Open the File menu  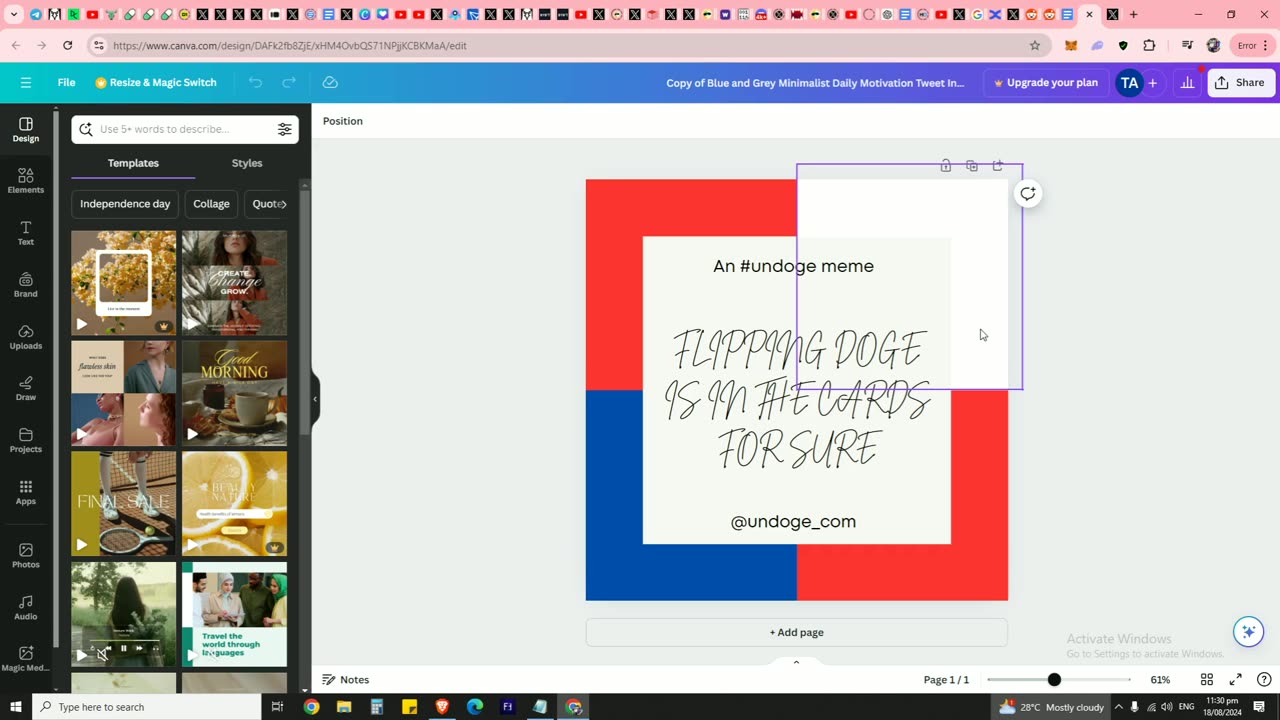coord(66,83)
